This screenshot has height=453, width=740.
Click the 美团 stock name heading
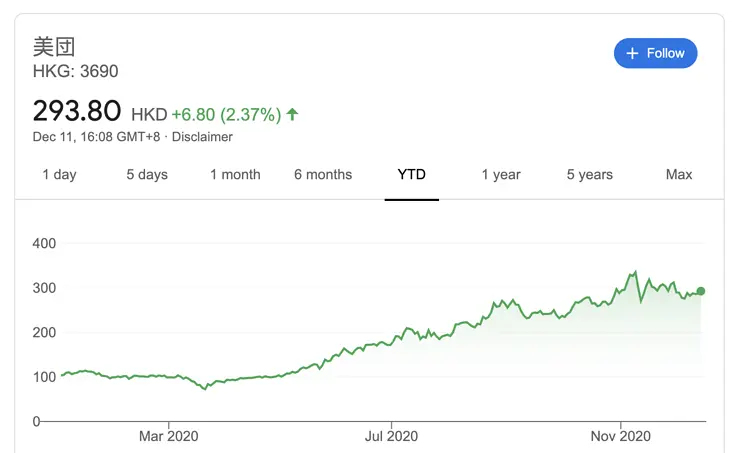pyautogui.click(x=54, y=46)
